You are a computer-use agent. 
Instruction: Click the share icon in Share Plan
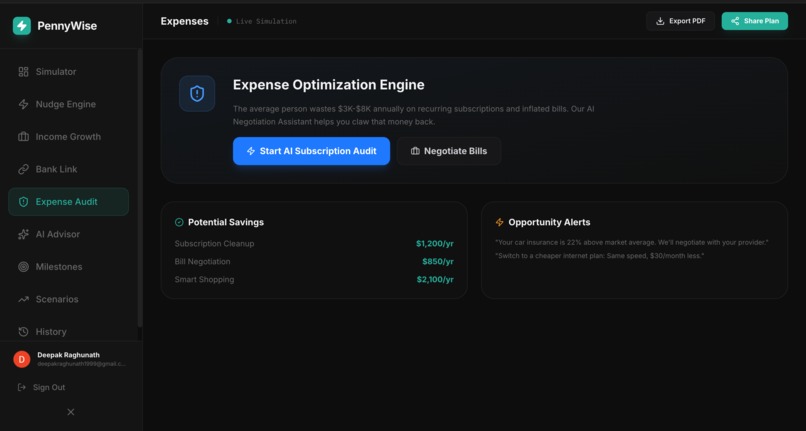pyautogui.click(x=735, y=21)
